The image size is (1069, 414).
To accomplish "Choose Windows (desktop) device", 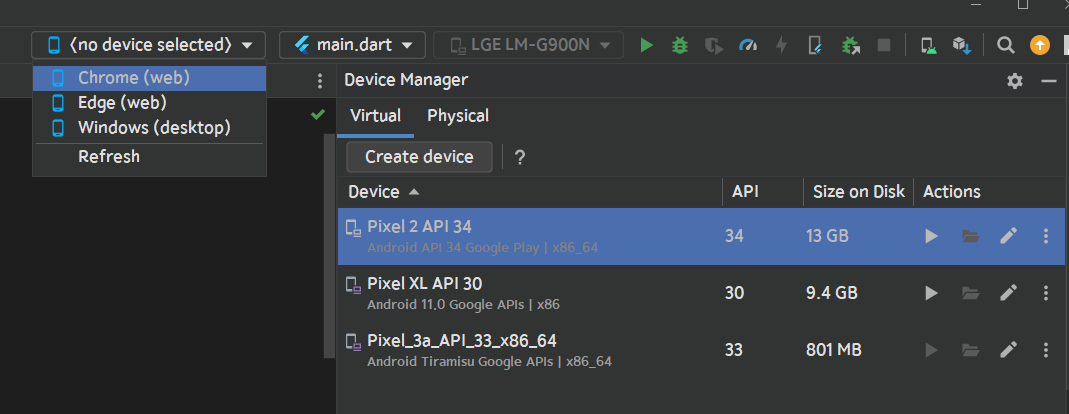I will click(x=149, y=128).
